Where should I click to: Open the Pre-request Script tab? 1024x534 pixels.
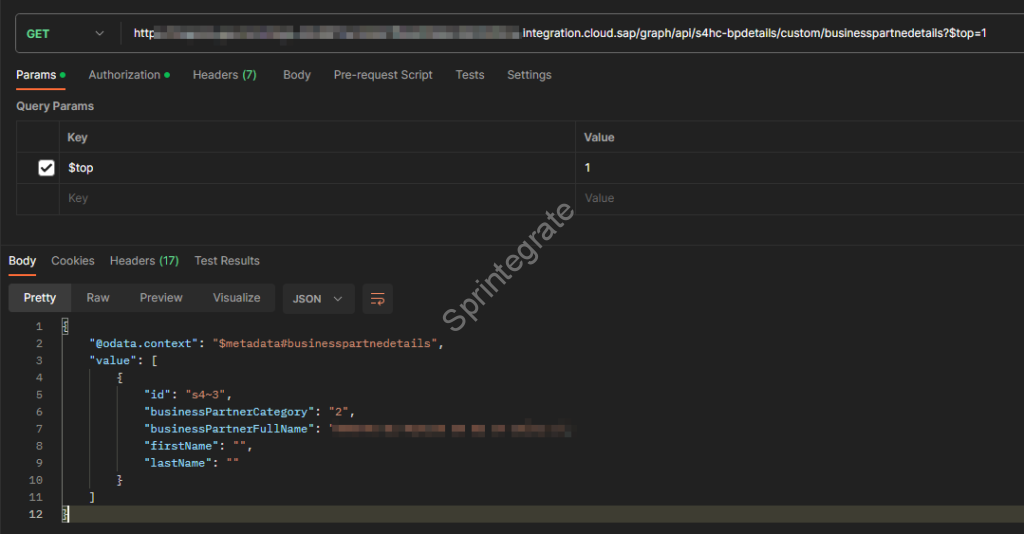click(x=383, y=75)
